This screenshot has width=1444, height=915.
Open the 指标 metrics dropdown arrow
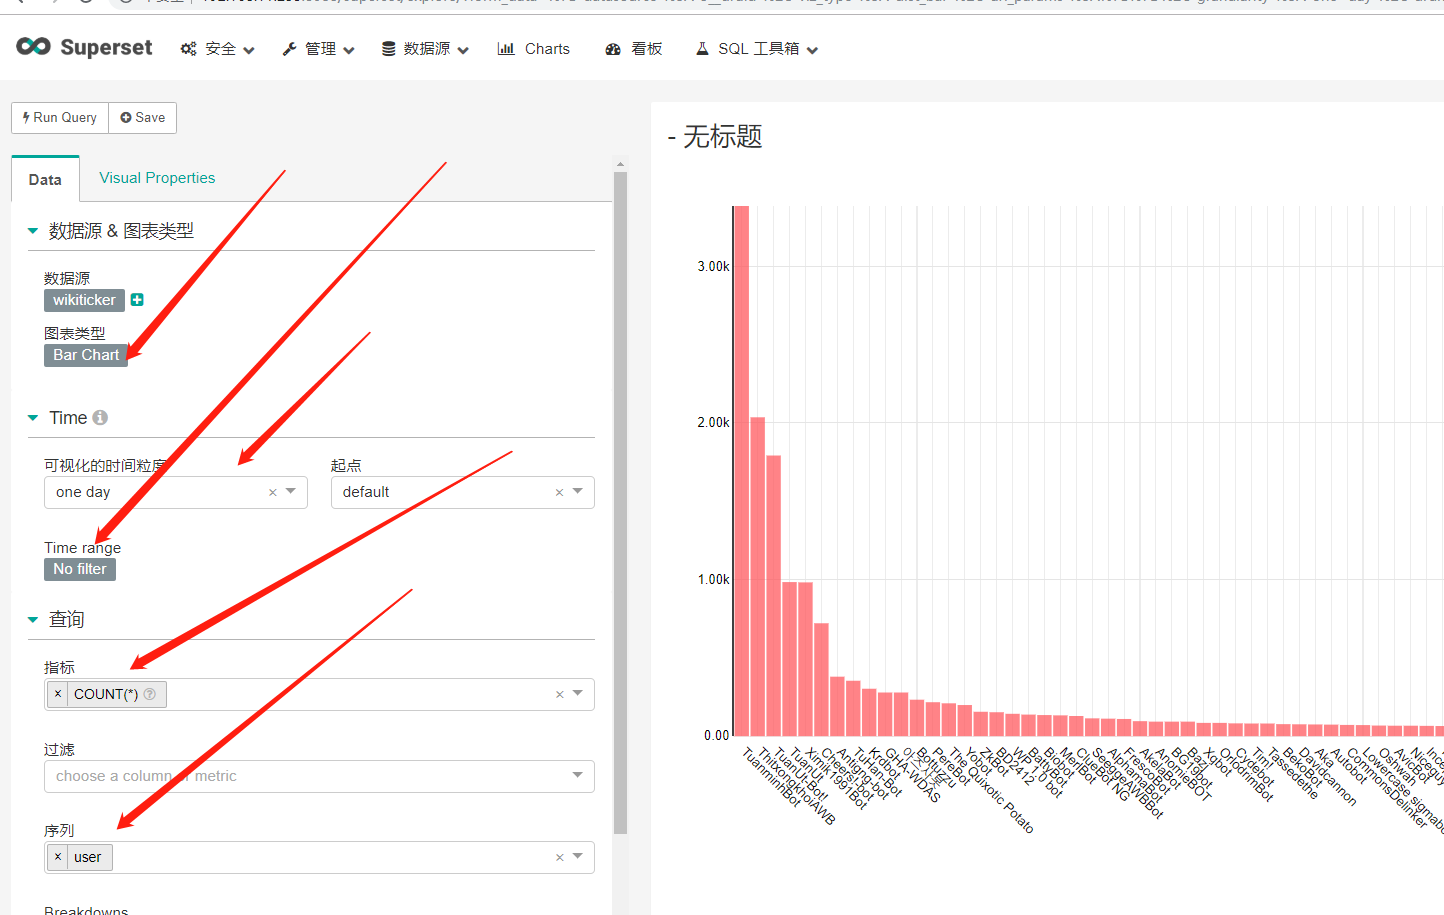[x=578, y=693]
